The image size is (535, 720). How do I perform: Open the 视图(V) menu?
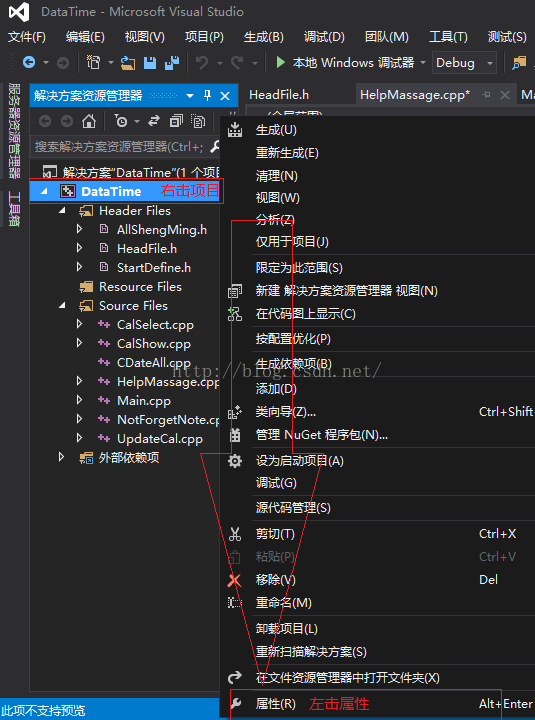click(145, 37)
